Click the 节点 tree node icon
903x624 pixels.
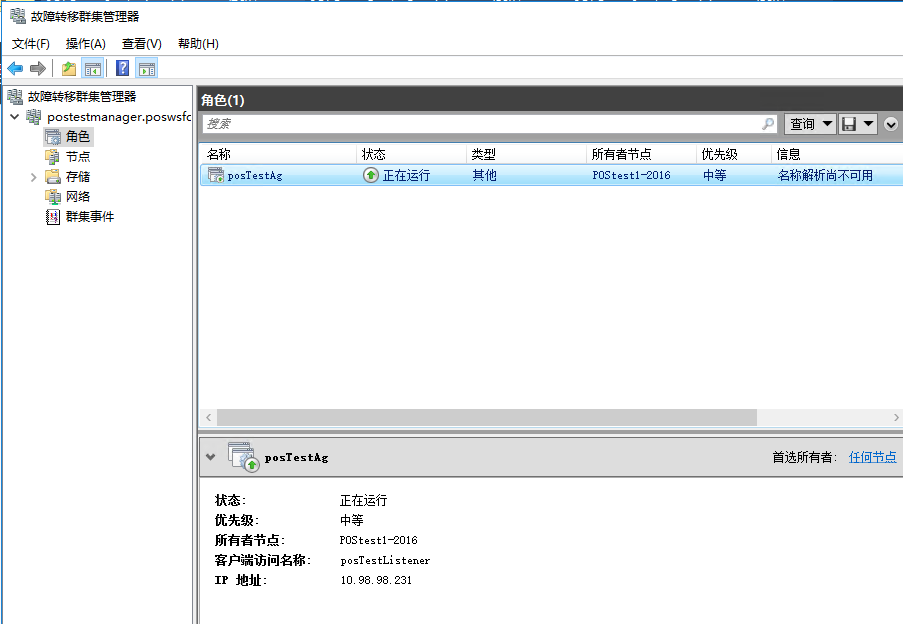[52, 157]
